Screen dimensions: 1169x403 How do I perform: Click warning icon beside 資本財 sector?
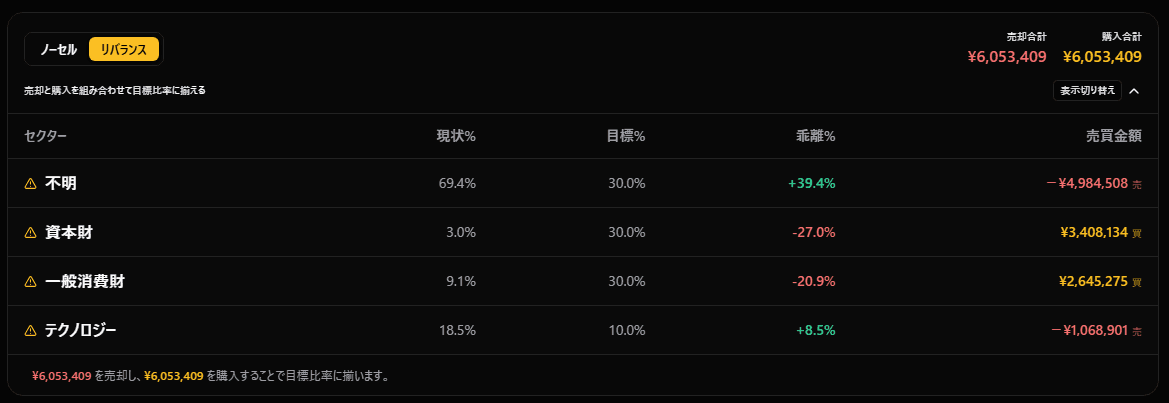click(x=30, y=232)
